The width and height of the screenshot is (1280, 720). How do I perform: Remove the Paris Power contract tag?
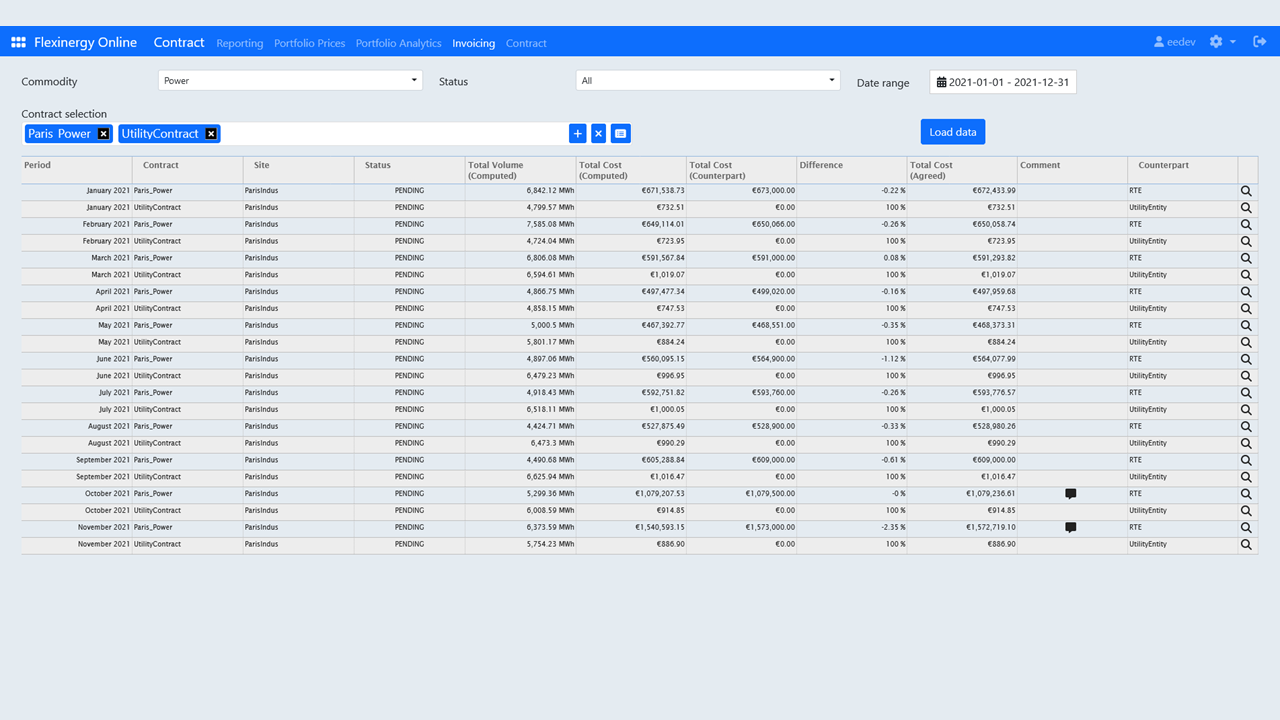[x=103, y=134]
